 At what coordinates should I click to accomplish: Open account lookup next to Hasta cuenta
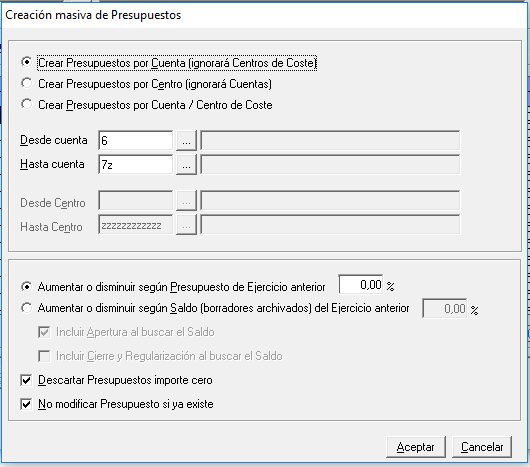(186, 165)
